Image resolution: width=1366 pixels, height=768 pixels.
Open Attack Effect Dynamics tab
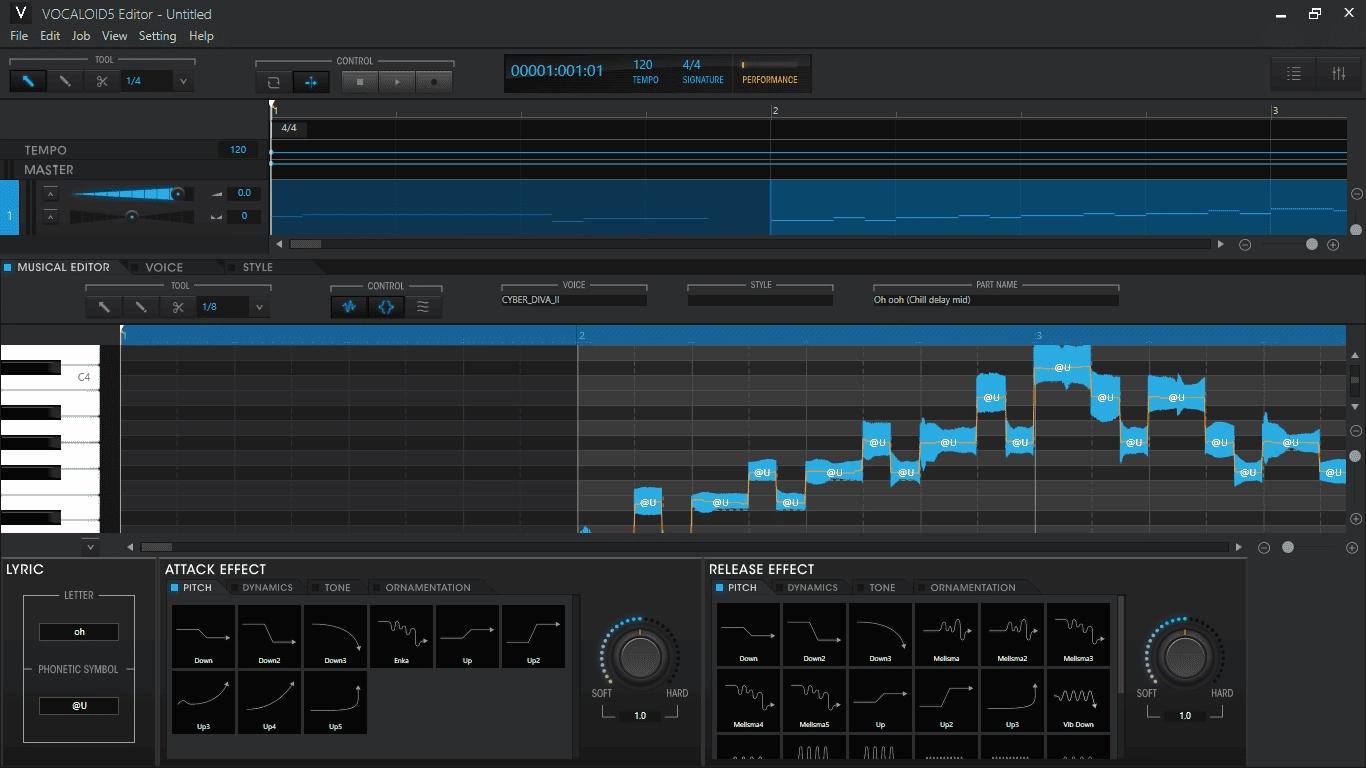pos(267,588)
